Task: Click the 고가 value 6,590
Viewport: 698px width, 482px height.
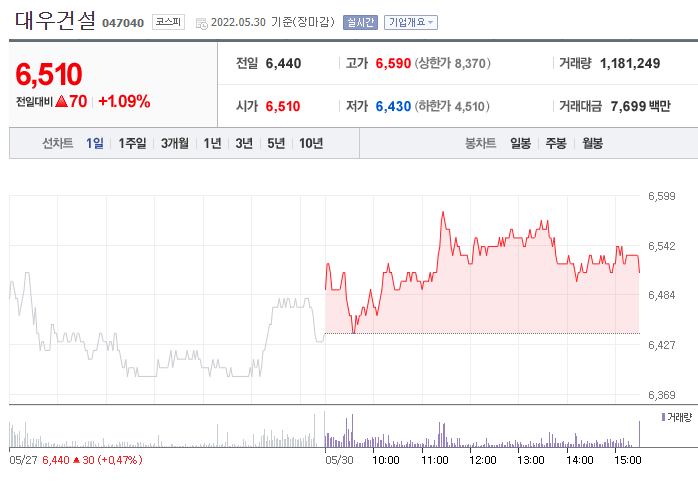Action: 393,64
